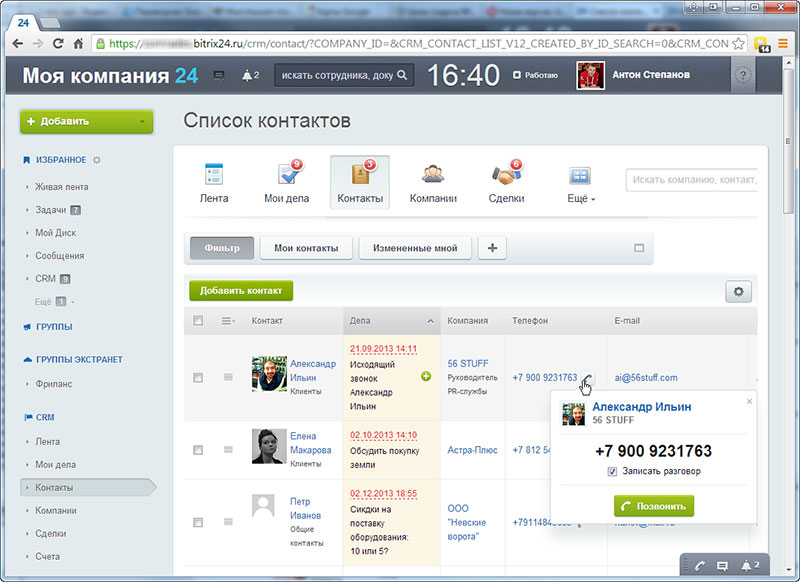Toggle the select-all contacts checkbox
The image size is (800, 582).
click(198, 321)
